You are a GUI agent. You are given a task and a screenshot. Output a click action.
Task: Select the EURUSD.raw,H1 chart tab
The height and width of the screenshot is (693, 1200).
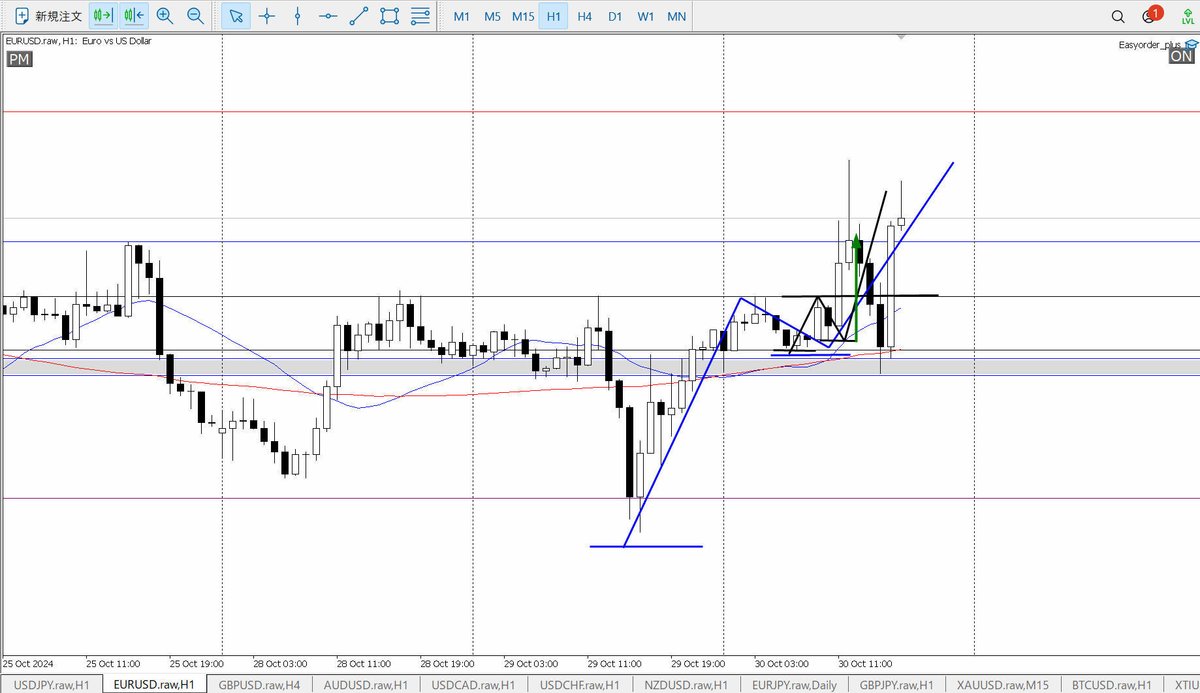154,684
